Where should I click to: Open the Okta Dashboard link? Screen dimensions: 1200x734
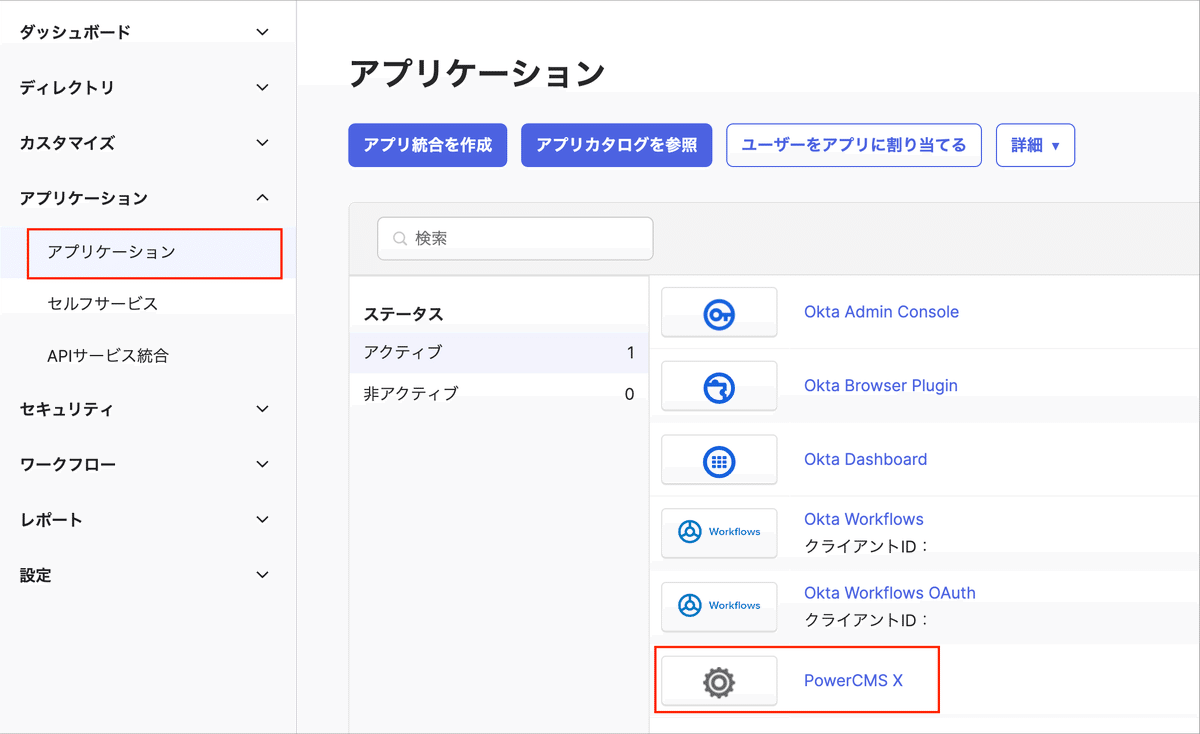(865, 459)
